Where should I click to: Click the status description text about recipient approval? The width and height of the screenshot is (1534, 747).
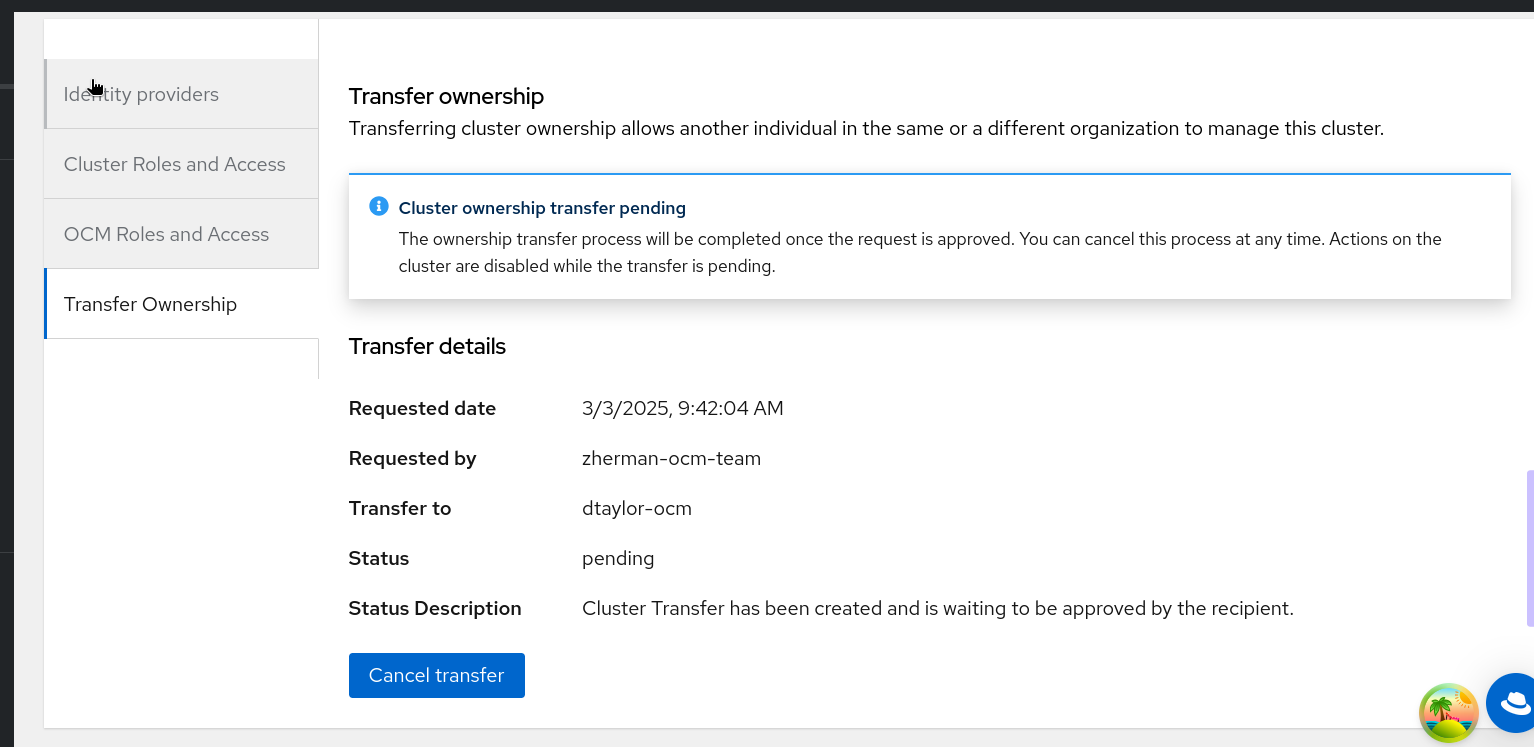[937, 608]
